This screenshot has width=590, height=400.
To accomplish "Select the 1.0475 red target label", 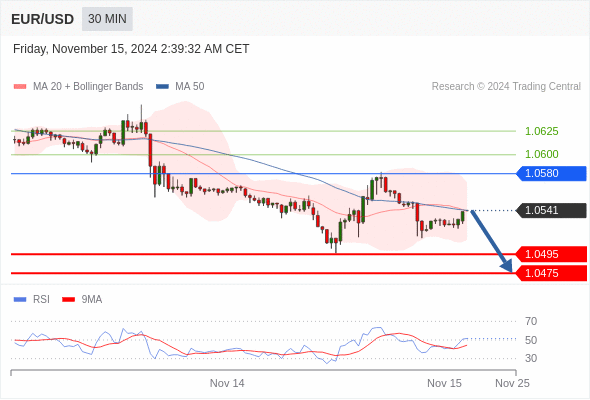I will point(552,273).
